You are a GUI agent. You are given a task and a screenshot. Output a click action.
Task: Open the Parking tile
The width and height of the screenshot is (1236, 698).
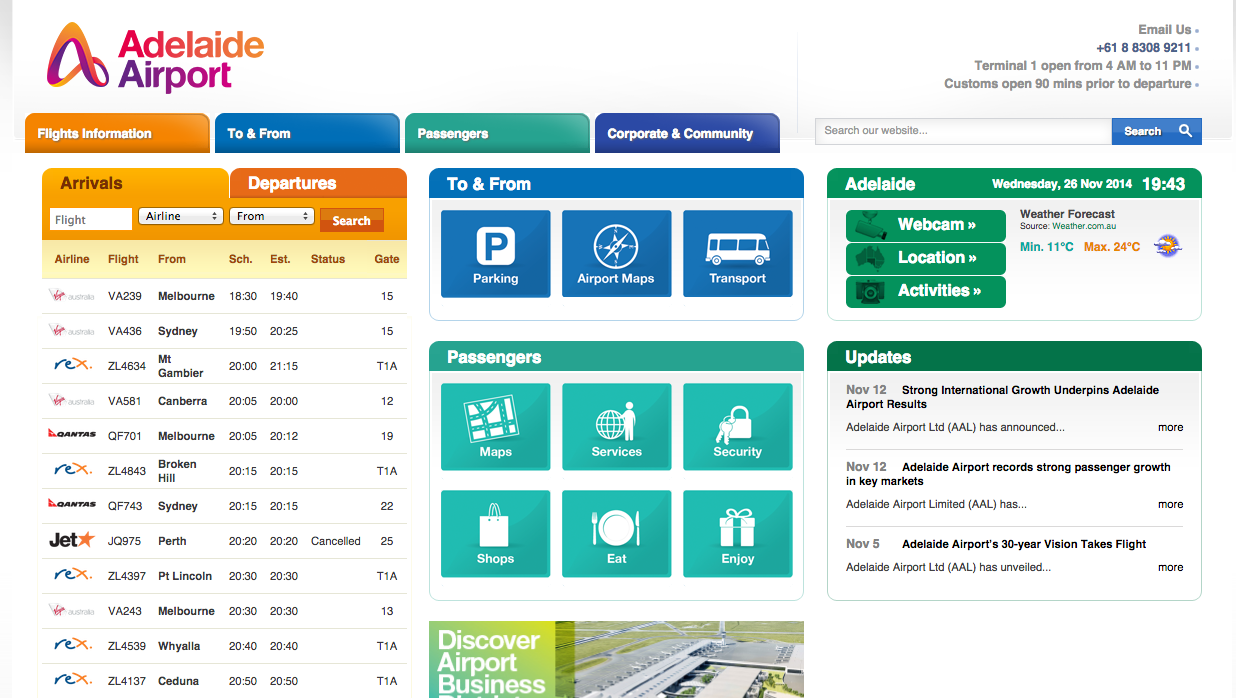(495, 253)
